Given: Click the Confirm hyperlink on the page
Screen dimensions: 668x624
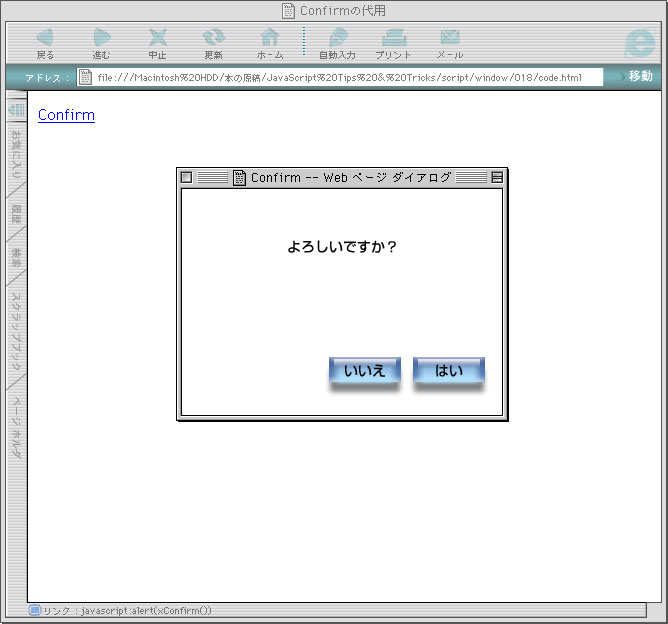Looking at the screenshot, I should click(66, 115).
